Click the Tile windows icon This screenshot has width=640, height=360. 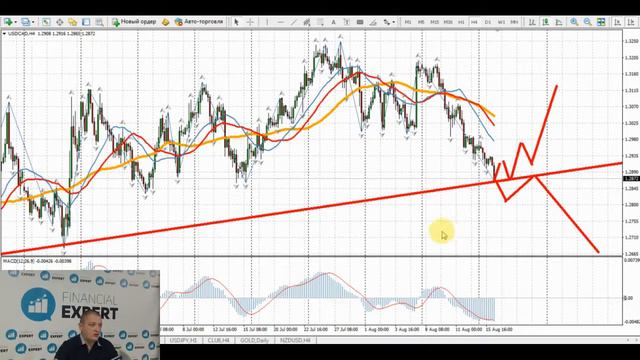point(601,22)
